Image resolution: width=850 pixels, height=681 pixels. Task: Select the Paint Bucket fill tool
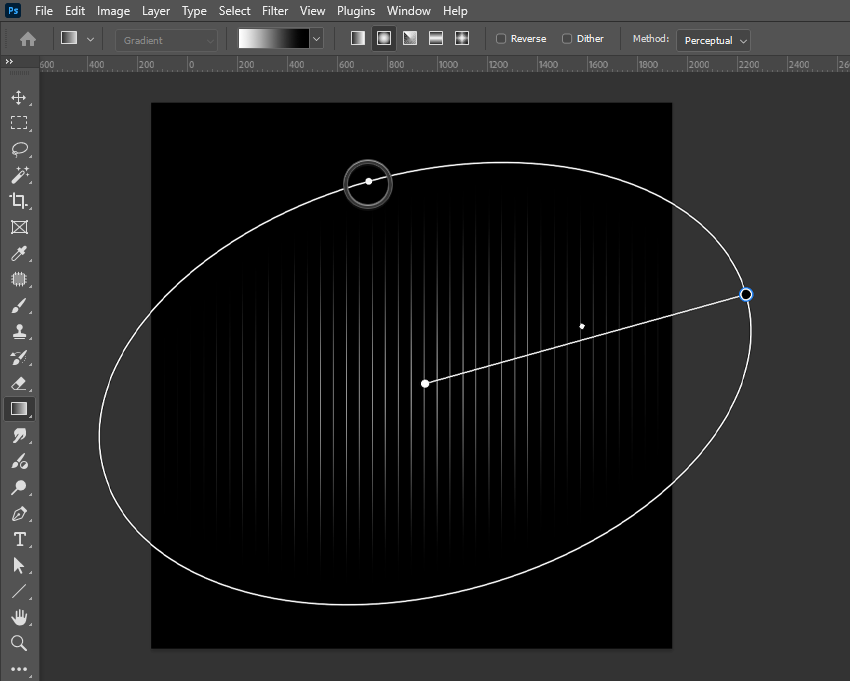(x=19, y=461)
